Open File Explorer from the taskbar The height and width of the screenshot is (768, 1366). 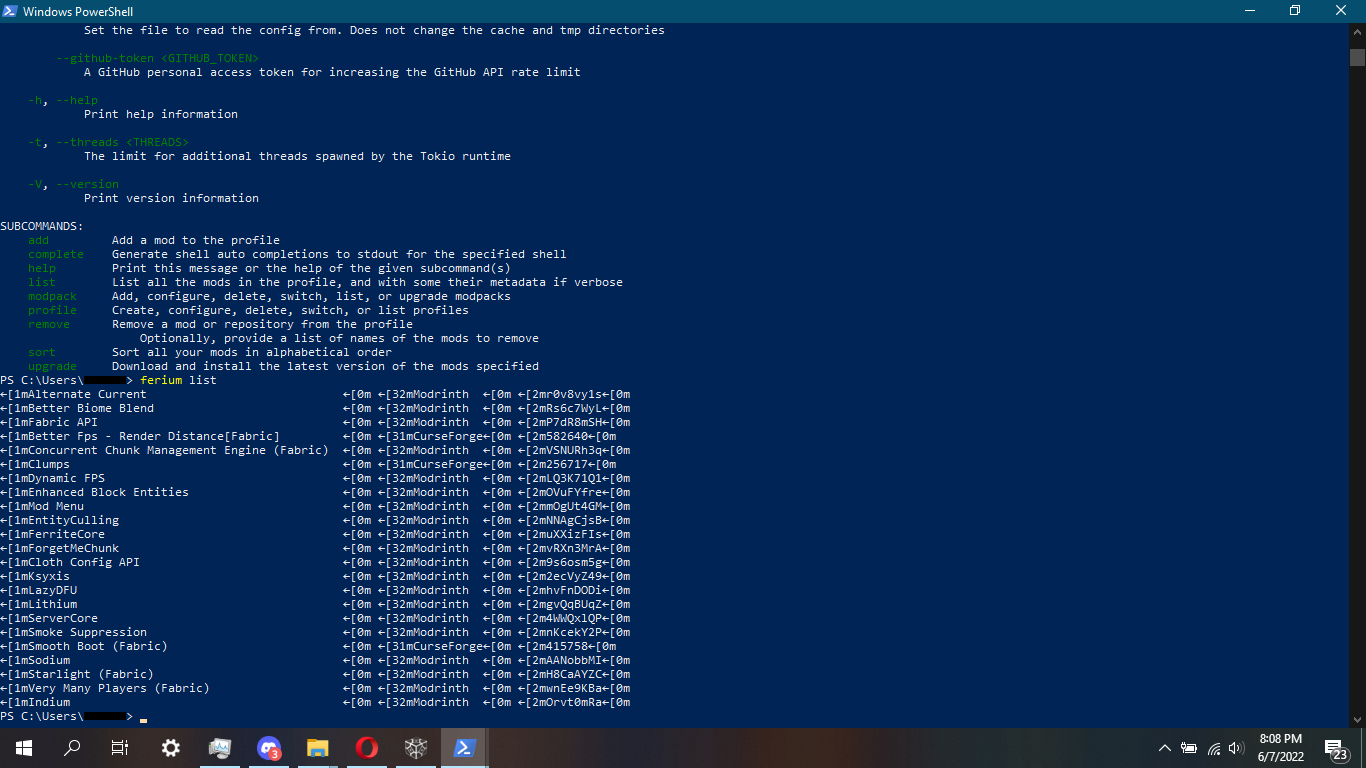(317, 747)
